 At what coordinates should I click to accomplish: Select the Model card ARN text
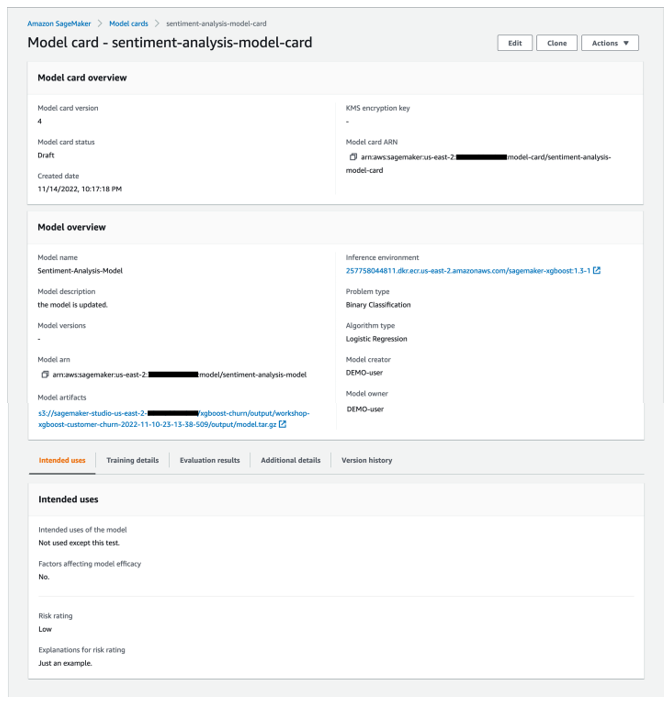tap(478, 164)
